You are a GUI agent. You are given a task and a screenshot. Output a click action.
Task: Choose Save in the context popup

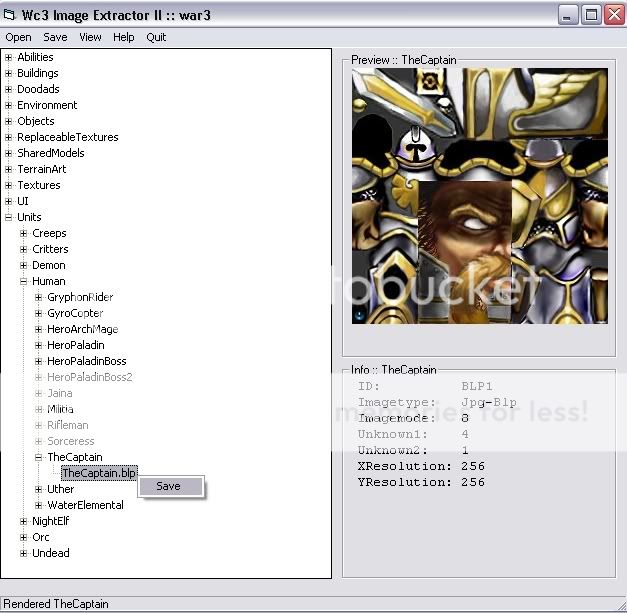pos(171,486)
